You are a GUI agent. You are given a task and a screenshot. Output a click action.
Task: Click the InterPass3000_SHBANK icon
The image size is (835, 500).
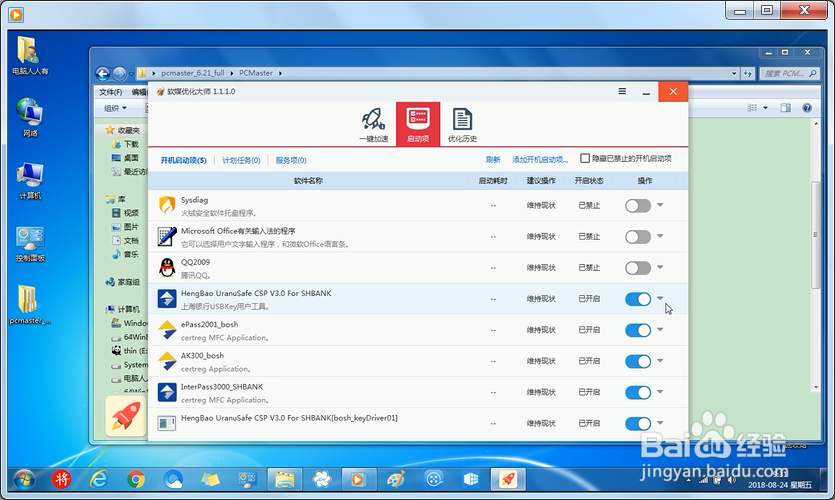click(x=167, y=392)
